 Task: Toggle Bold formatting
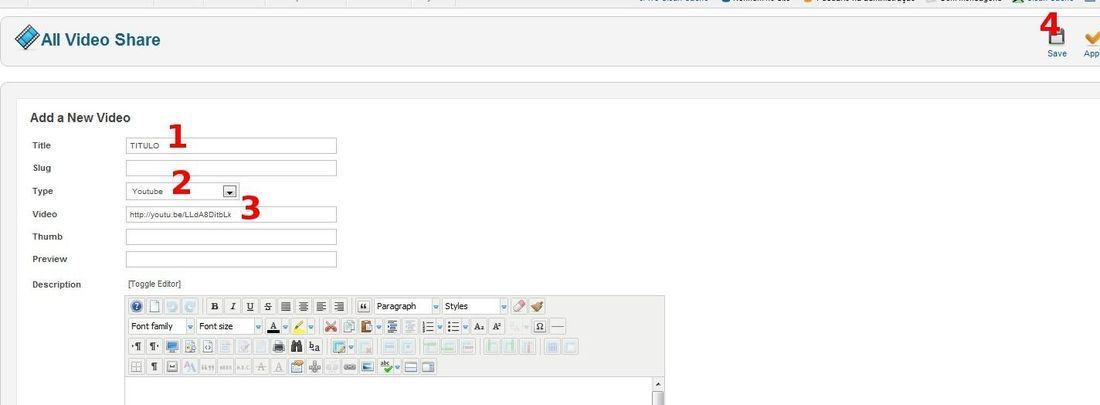215,306
